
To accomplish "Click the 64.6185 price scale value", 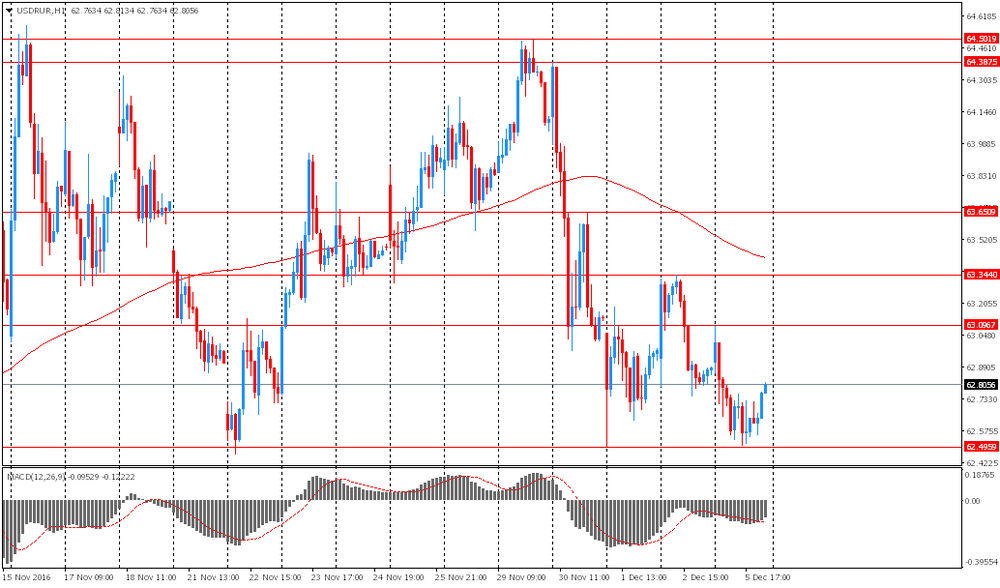I will [x=982, y=16].
